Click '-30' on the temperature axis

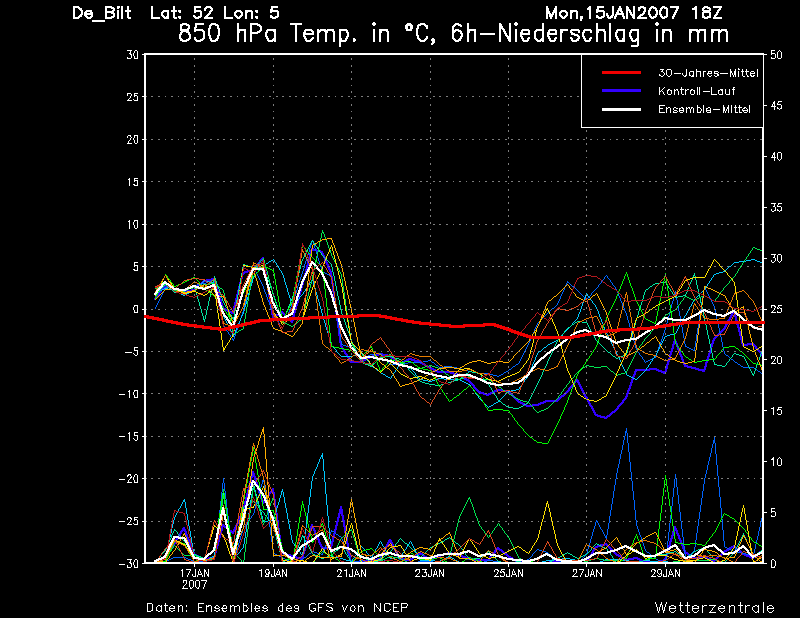click(x=129, y=564)
